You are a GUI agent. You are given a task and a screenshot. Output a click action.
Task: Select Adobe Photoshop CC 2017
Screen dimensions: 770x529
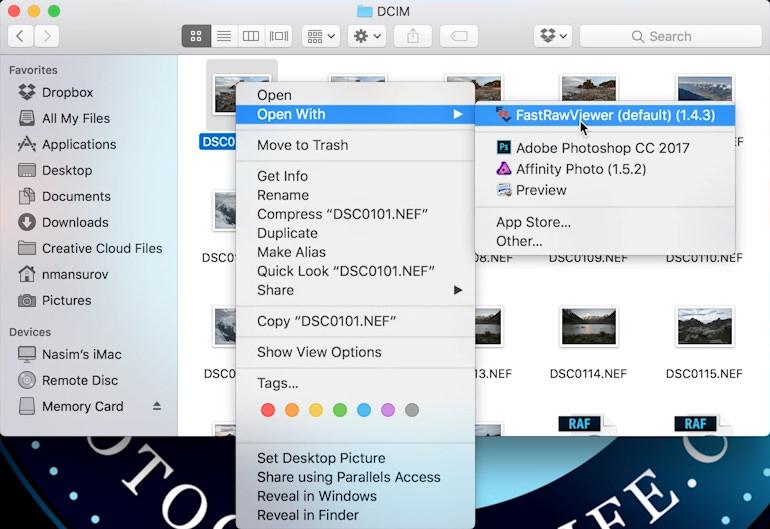click(602, 148)
